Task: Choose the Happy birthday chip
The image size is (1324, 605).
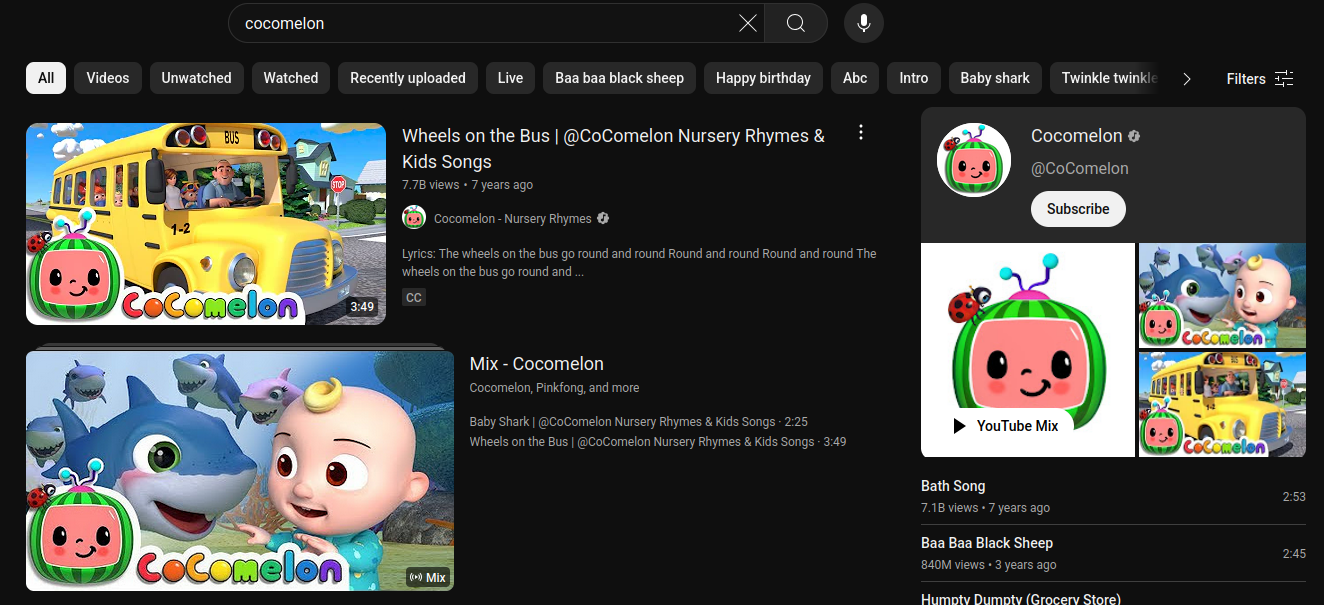Action: [x=763, y=78]
